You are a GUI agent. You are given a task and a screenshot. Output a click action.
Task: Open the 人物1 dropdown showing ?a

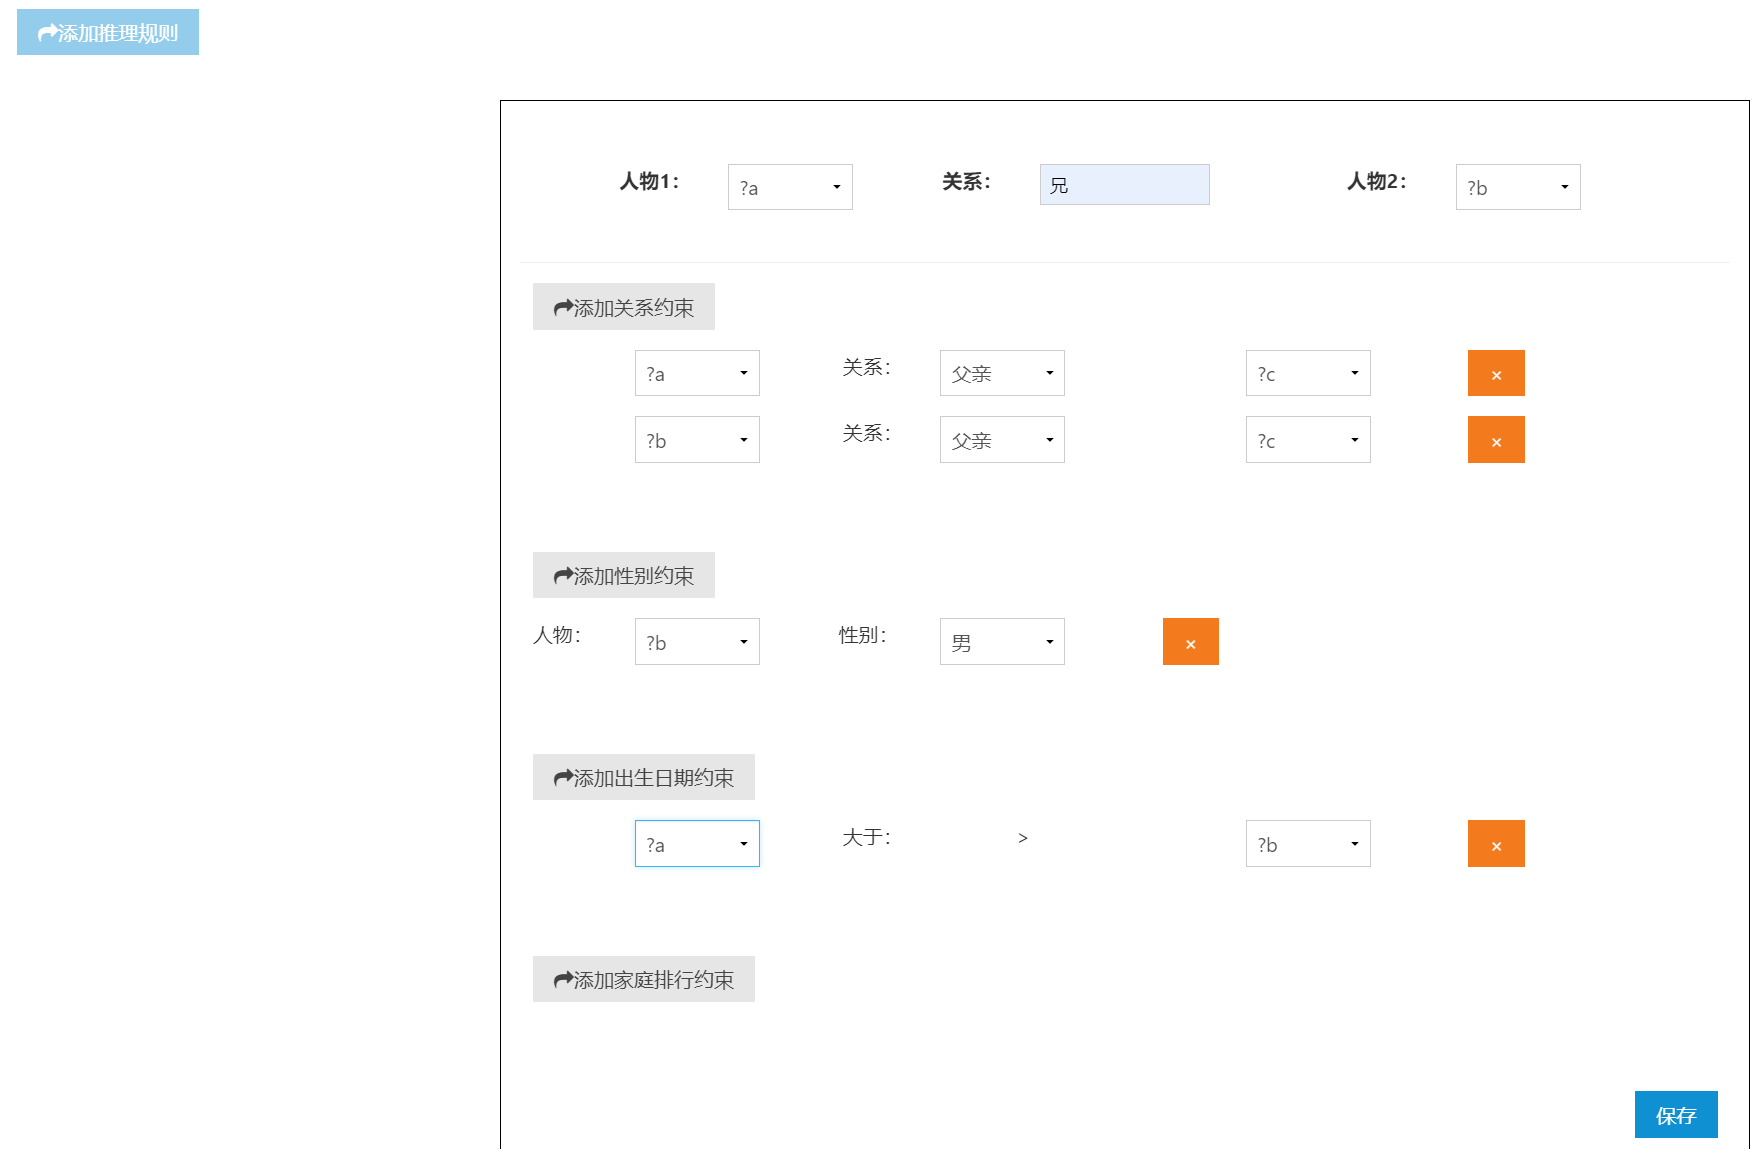click(790, 187)
